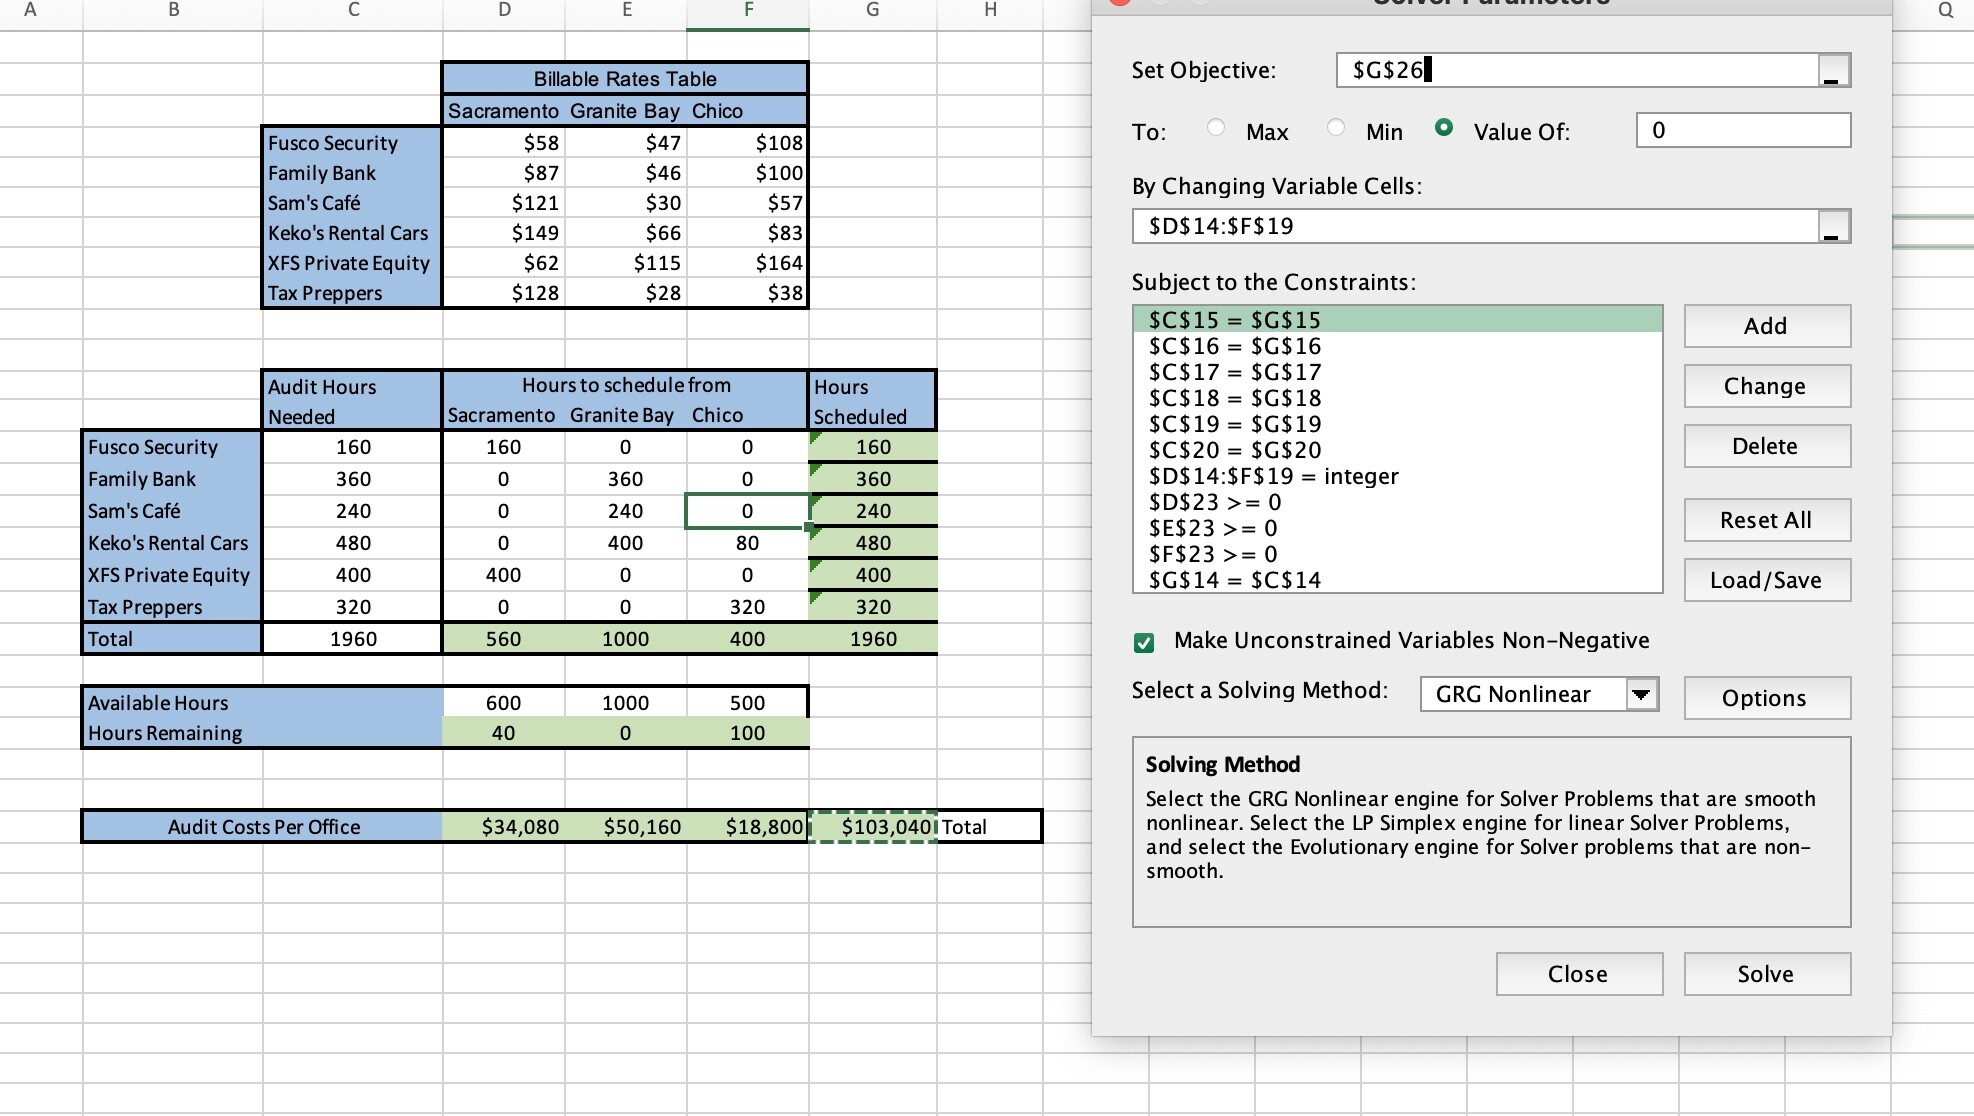
Task: Open Load/Save dialog
Action: click(x=1766, y=580)
